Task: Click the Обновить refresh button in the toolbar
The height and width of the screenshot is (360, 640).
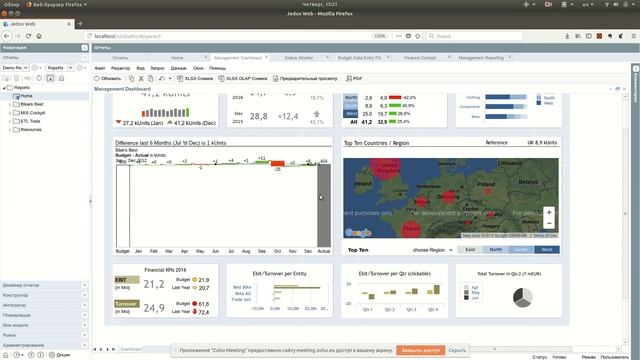Action: click(107, 78)
